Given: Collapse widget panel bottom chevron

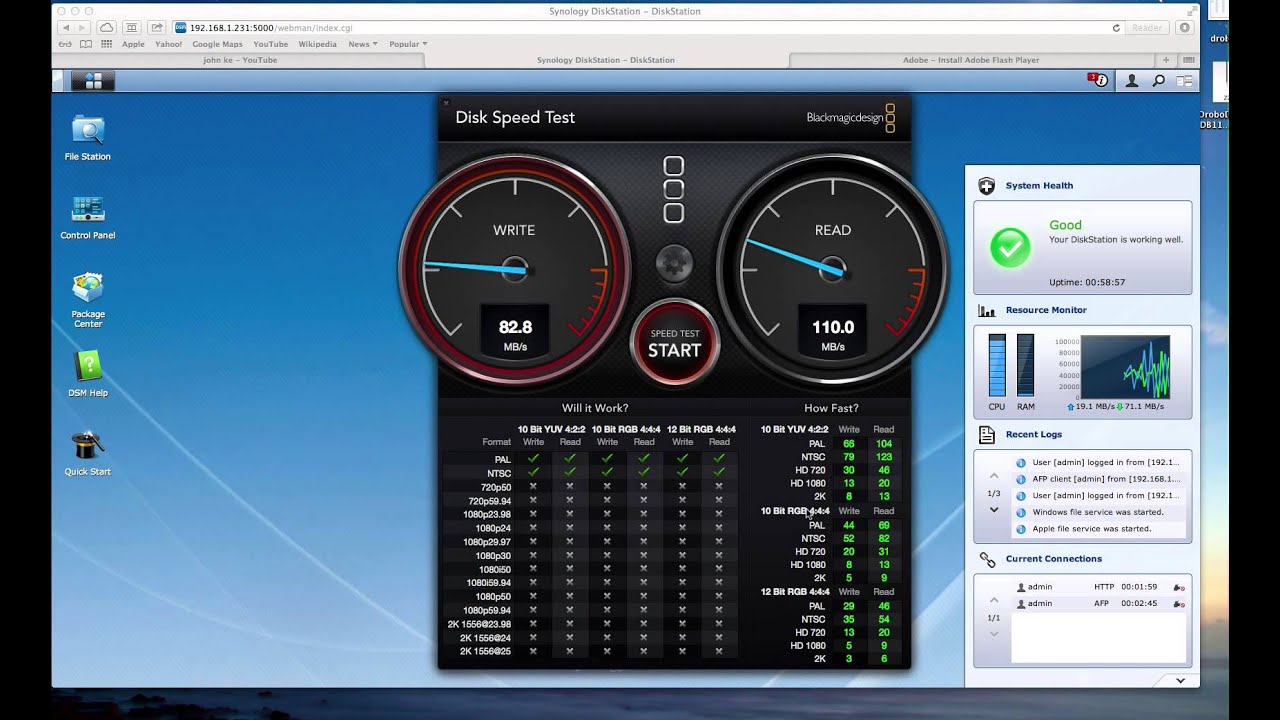Looking at the screenshot, I should coord(1180,681).
